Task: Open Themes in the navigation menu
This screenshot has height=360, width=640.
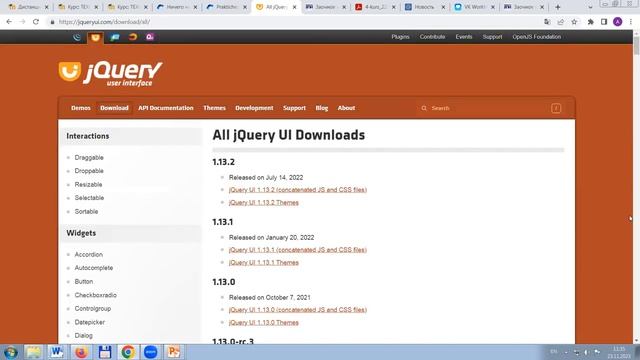Action: tap(214, 108)
